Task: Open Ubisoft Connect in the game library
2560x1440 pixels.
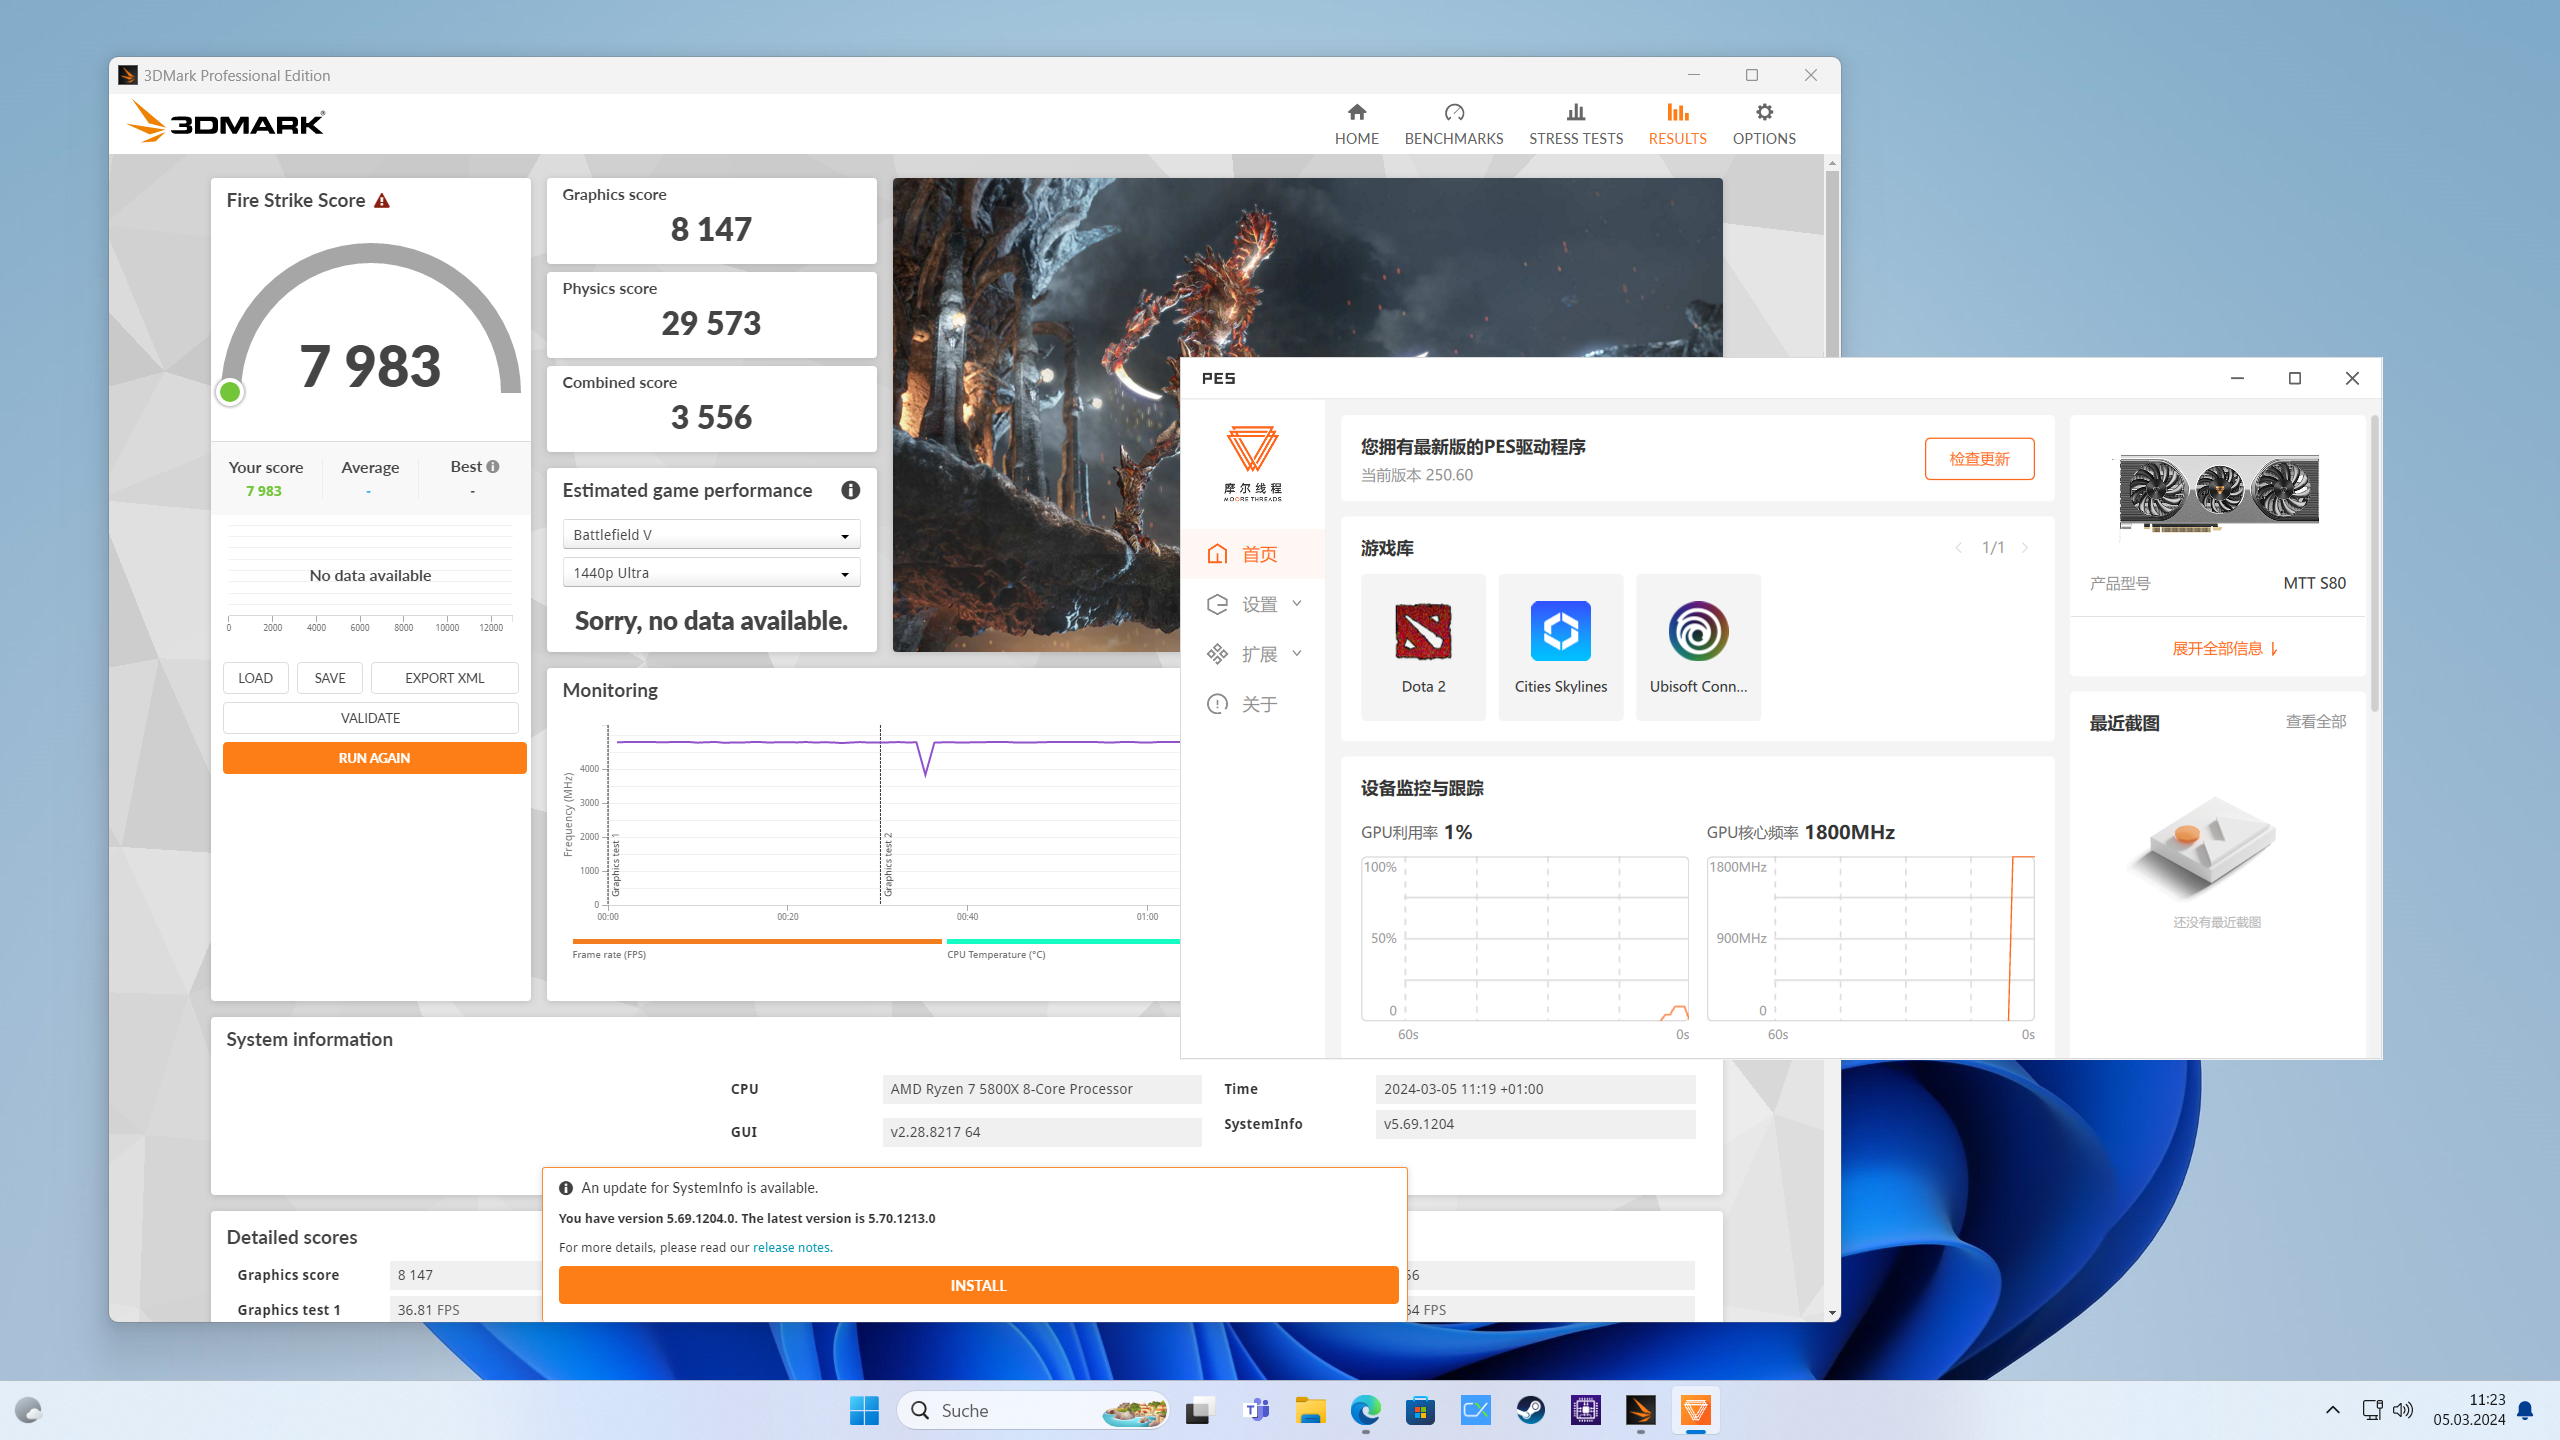Action: tap(1697, 645)
